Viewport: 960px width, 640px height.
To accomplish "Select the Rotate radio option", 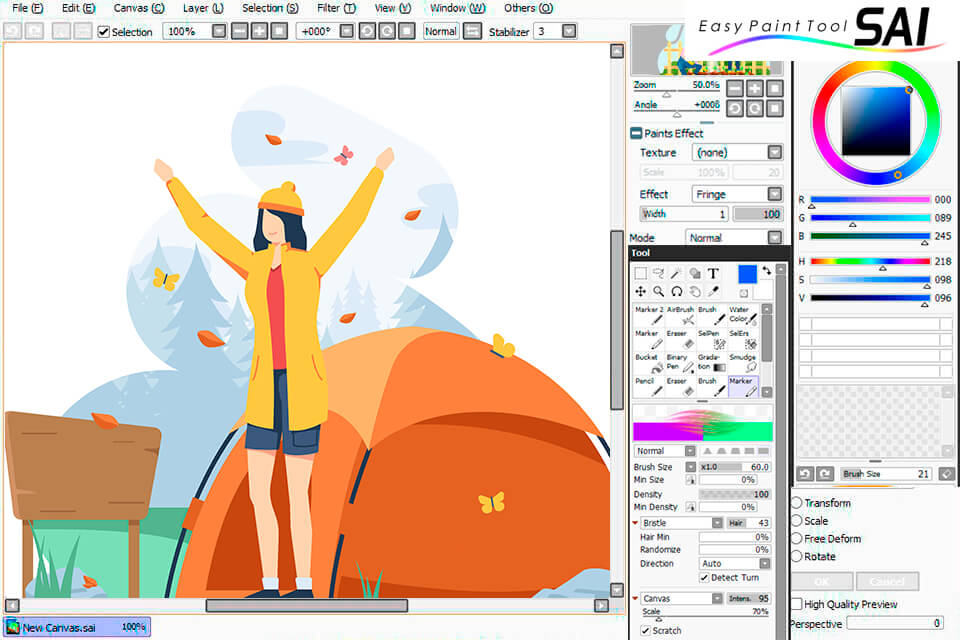I will click(797, 556).
